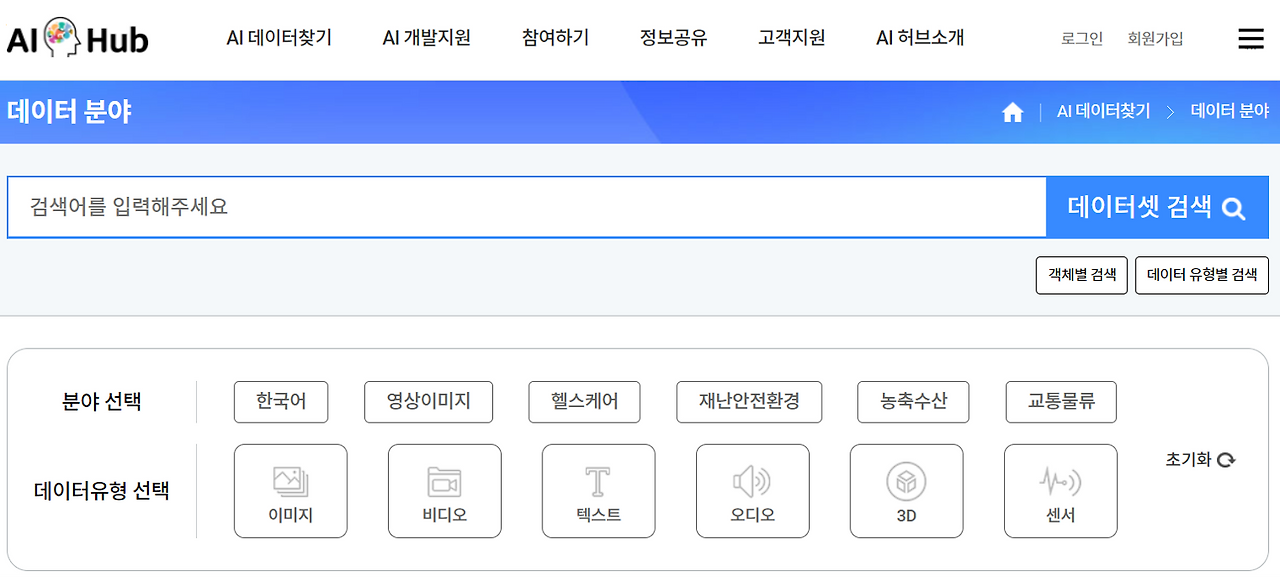
Task: Toggle the 재난안전환경 category filter
Action: point(749,402)
